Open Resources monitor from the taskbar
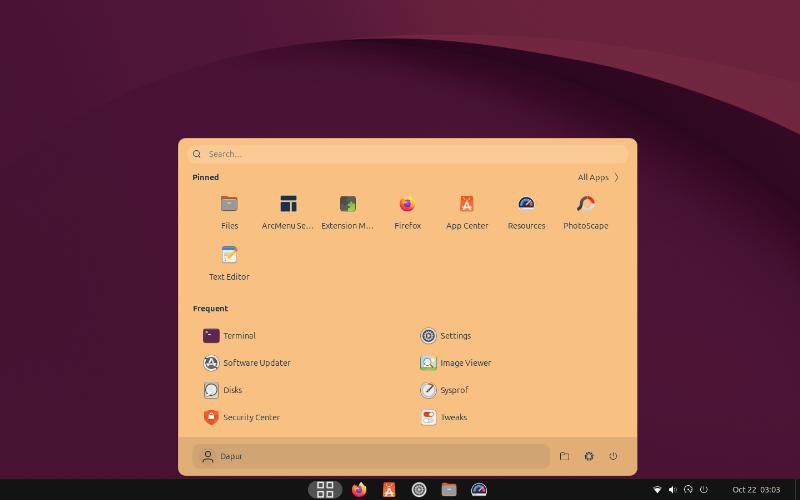Screen dimensions: 800x500 coord(479,490)
